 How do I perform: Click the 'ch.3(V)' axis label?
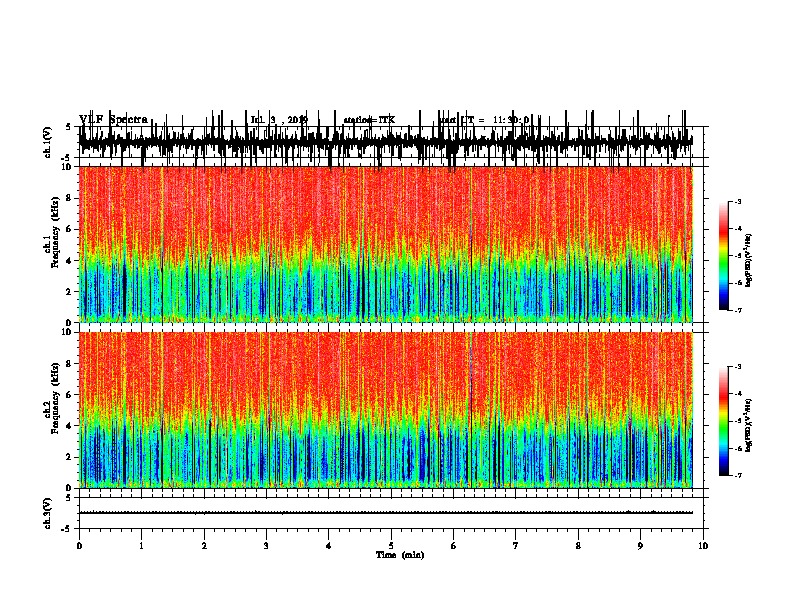pos(47,514)
